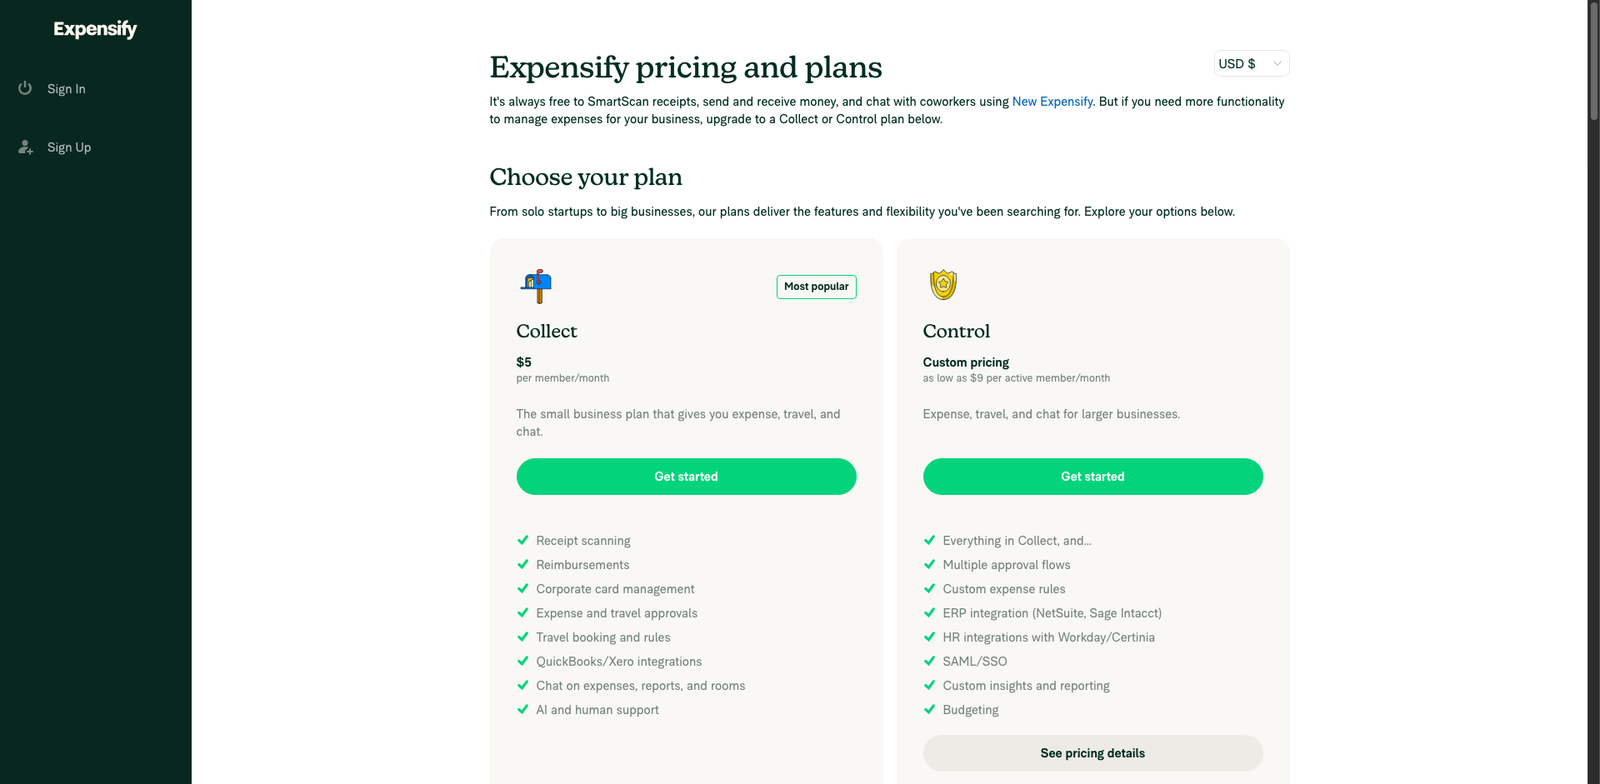The image size is (1600, 784).
Task: Click the Sign In power icon
Action: coord(25,88)
